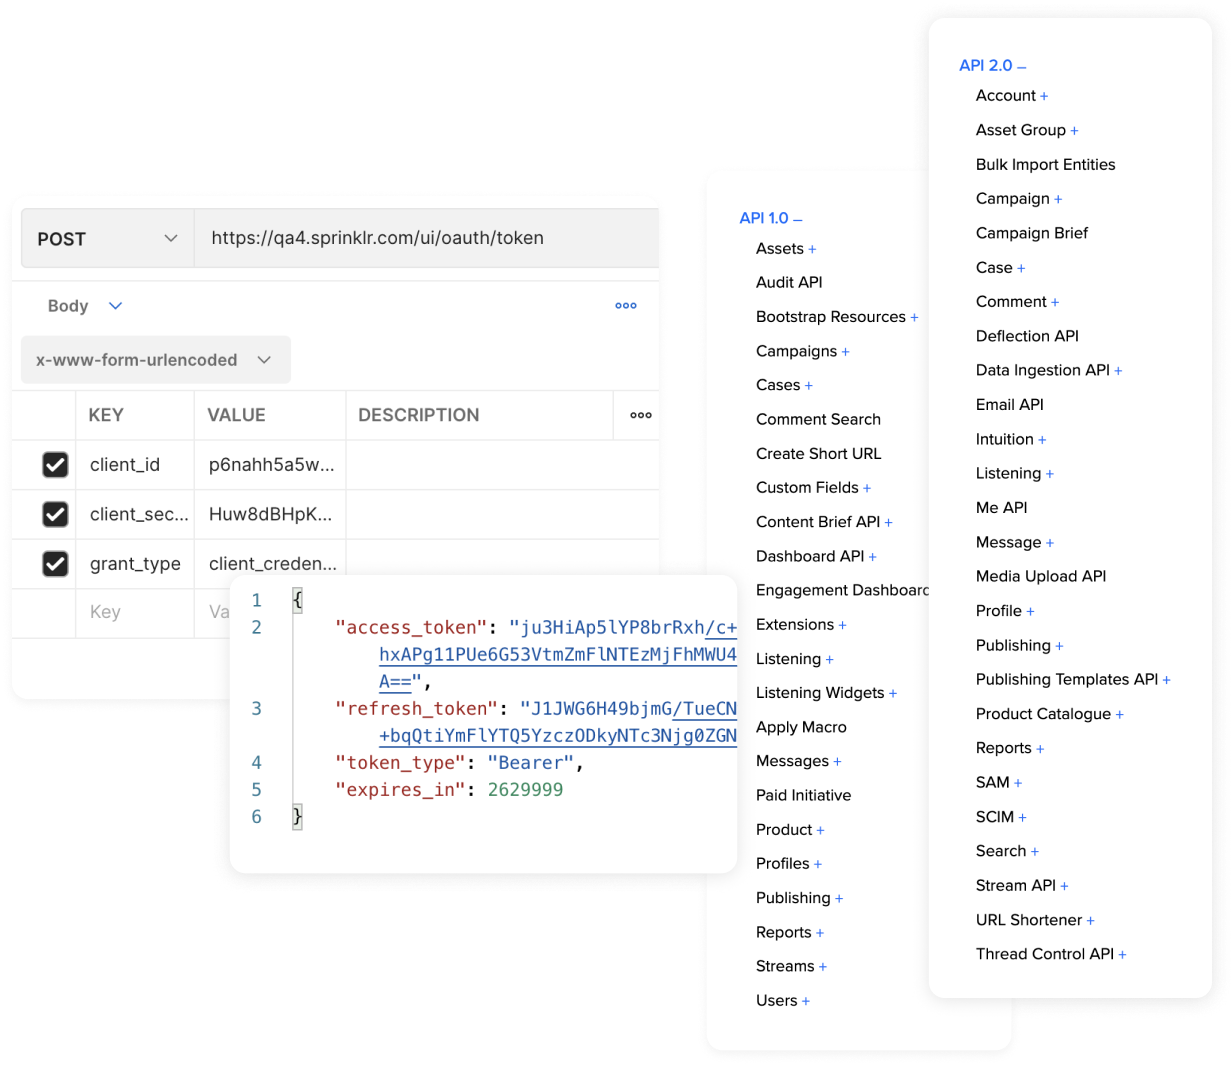Image resolution: width=1232 pixels, height=1067 pixels.
Task: Expand the Campaigns entry under API 1.0
Action: 847,351
